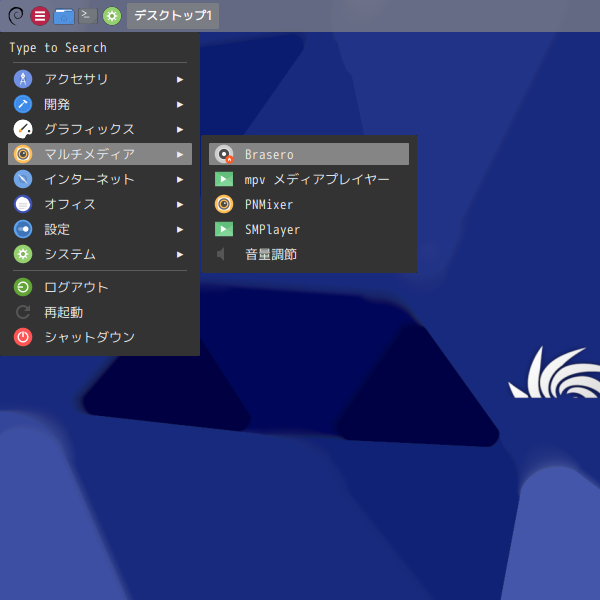
Task: Expand the オフィス submenu arrow
Action: [x=180, y=205]
